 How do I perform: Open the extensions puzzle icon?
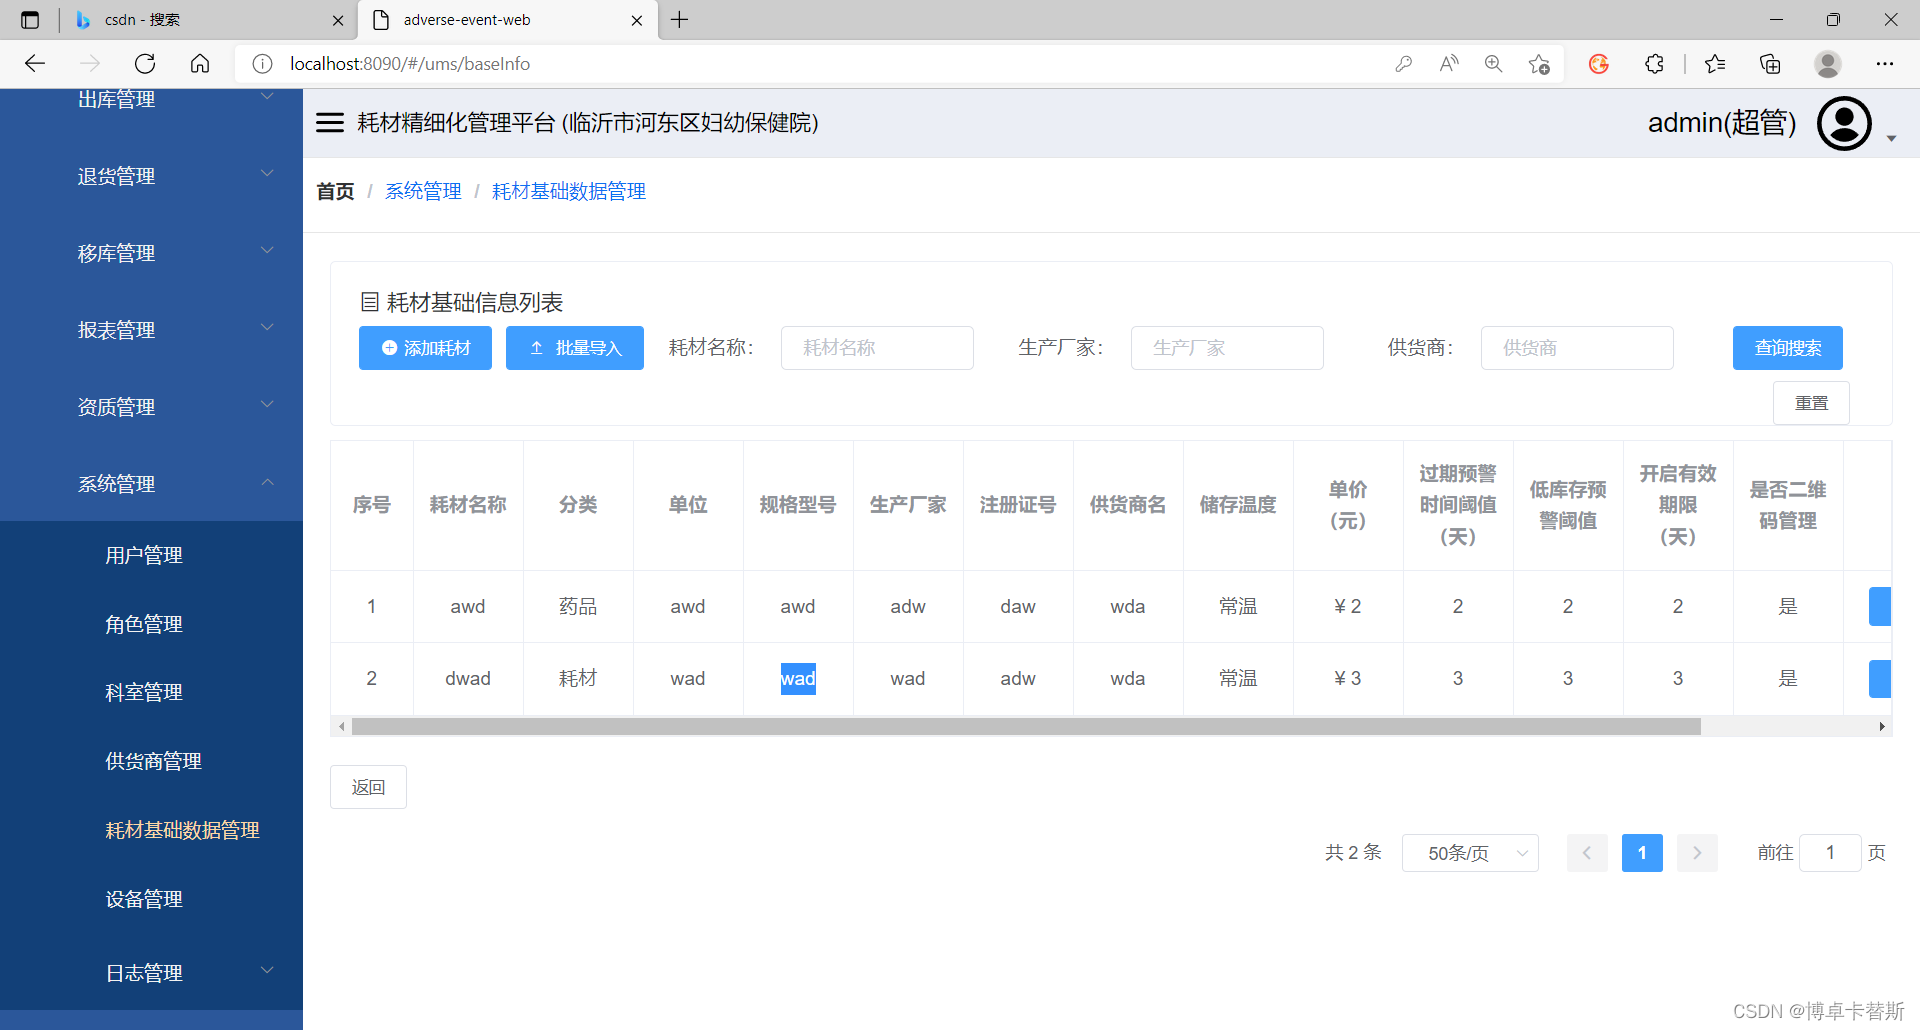(x=1654, y=64)
